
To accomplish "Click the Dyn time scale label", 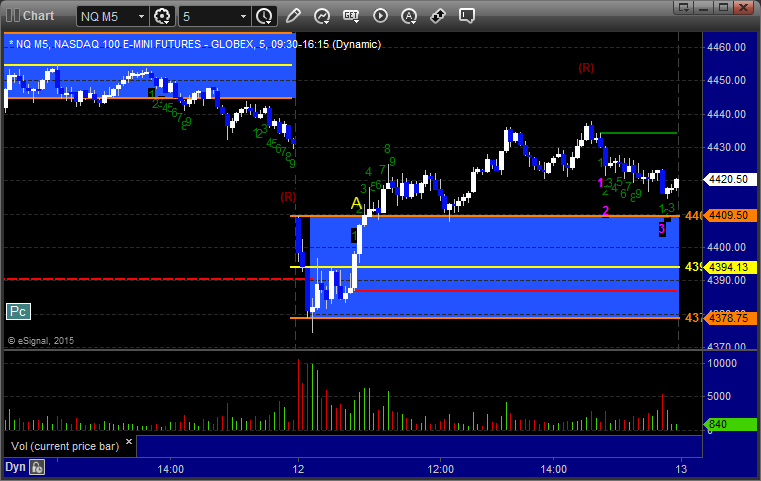I will click(x=15, y=467).
